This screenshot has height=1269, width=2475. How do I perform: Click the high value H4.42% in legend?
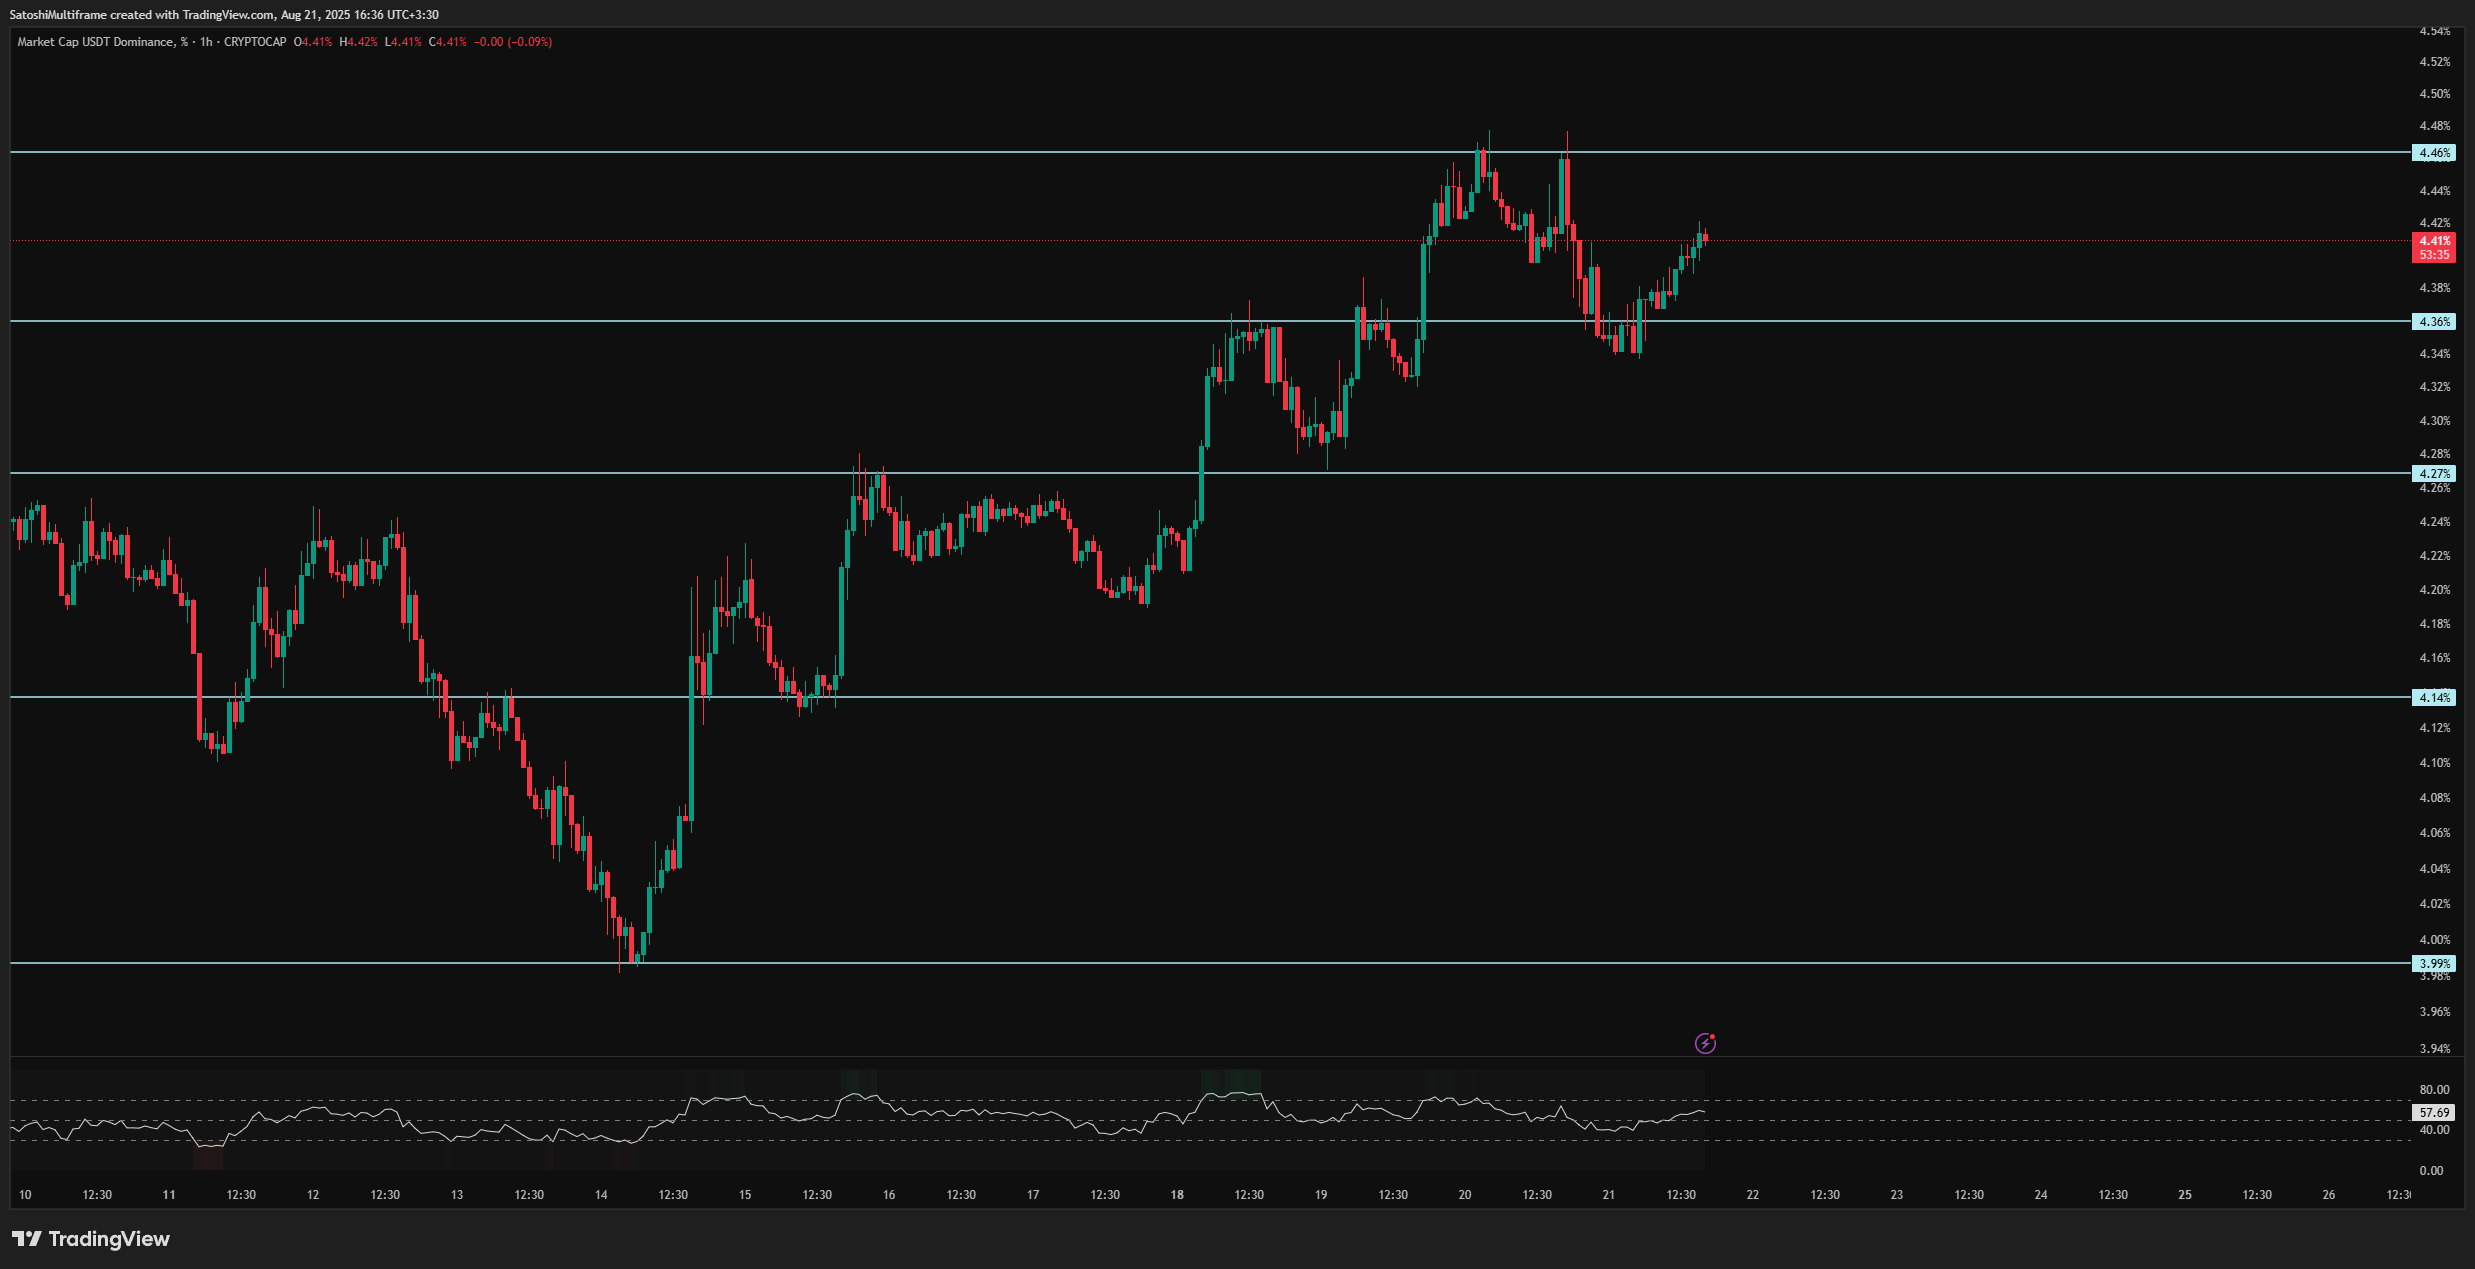coord(359,42)
